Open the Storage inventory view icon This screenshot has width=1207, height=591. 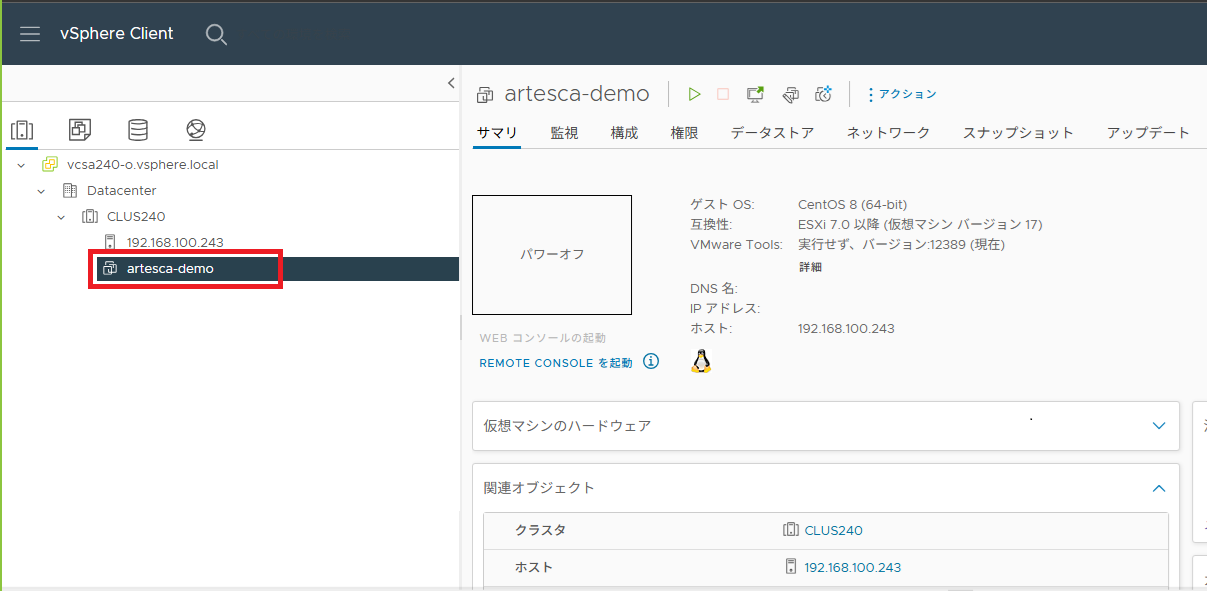tap(138, 130)
